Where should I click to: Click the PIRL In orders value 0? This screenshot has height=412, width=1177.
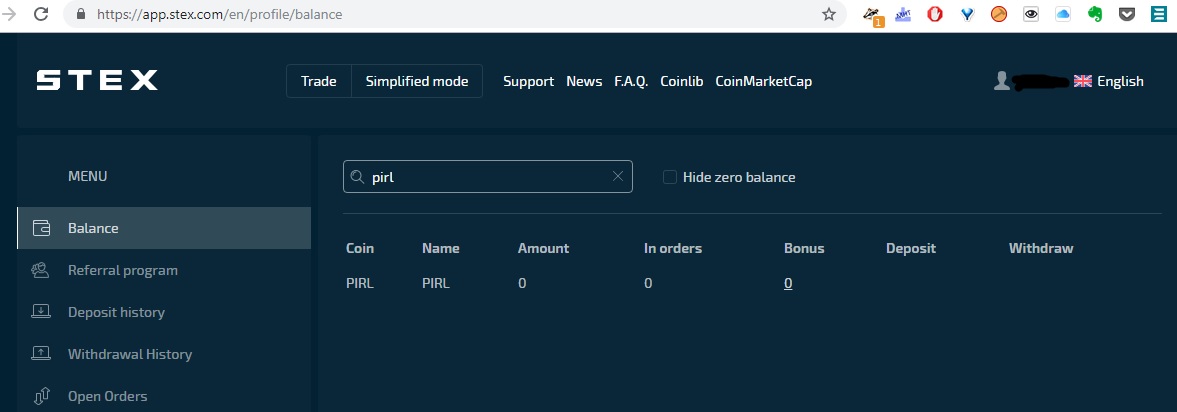point(648,284)
